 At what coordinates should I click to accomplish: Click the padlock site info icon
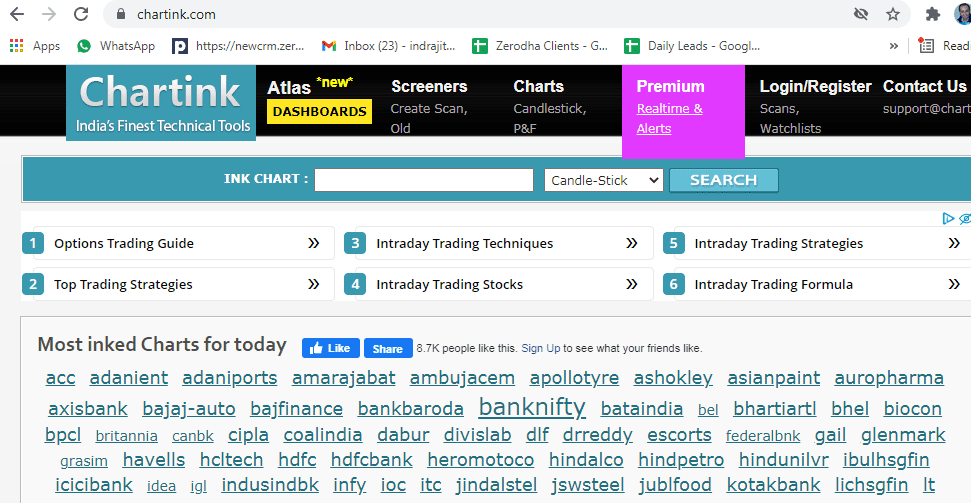coord(121,14)
